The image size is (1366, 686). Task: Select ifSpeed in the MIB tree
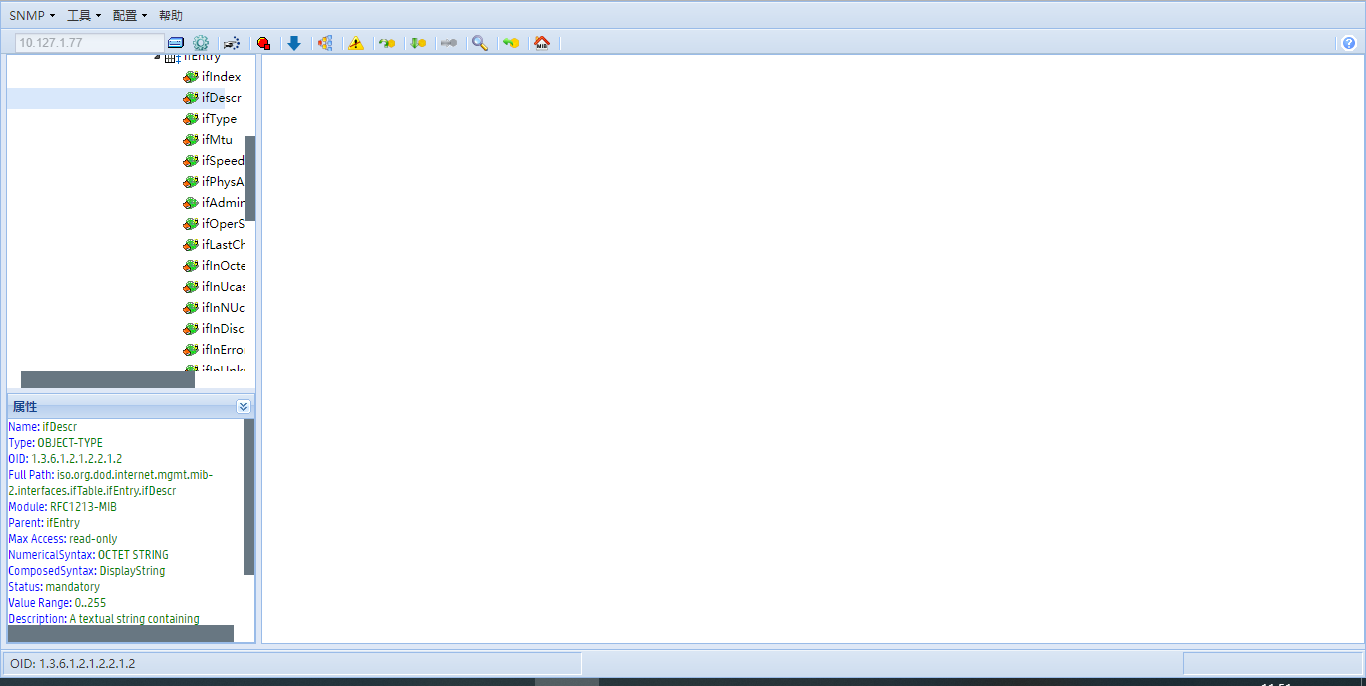click(222, 161)
